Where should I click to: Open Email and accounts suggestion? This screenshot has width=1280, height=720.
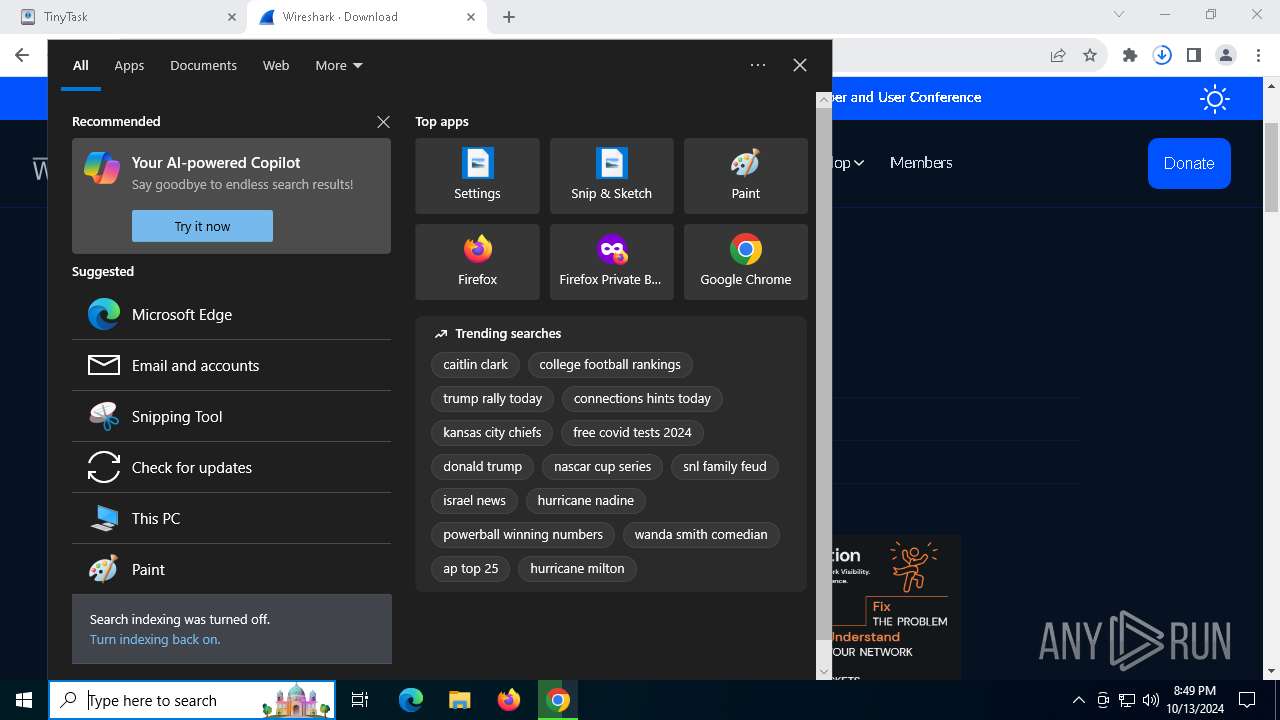click(231, 365)
